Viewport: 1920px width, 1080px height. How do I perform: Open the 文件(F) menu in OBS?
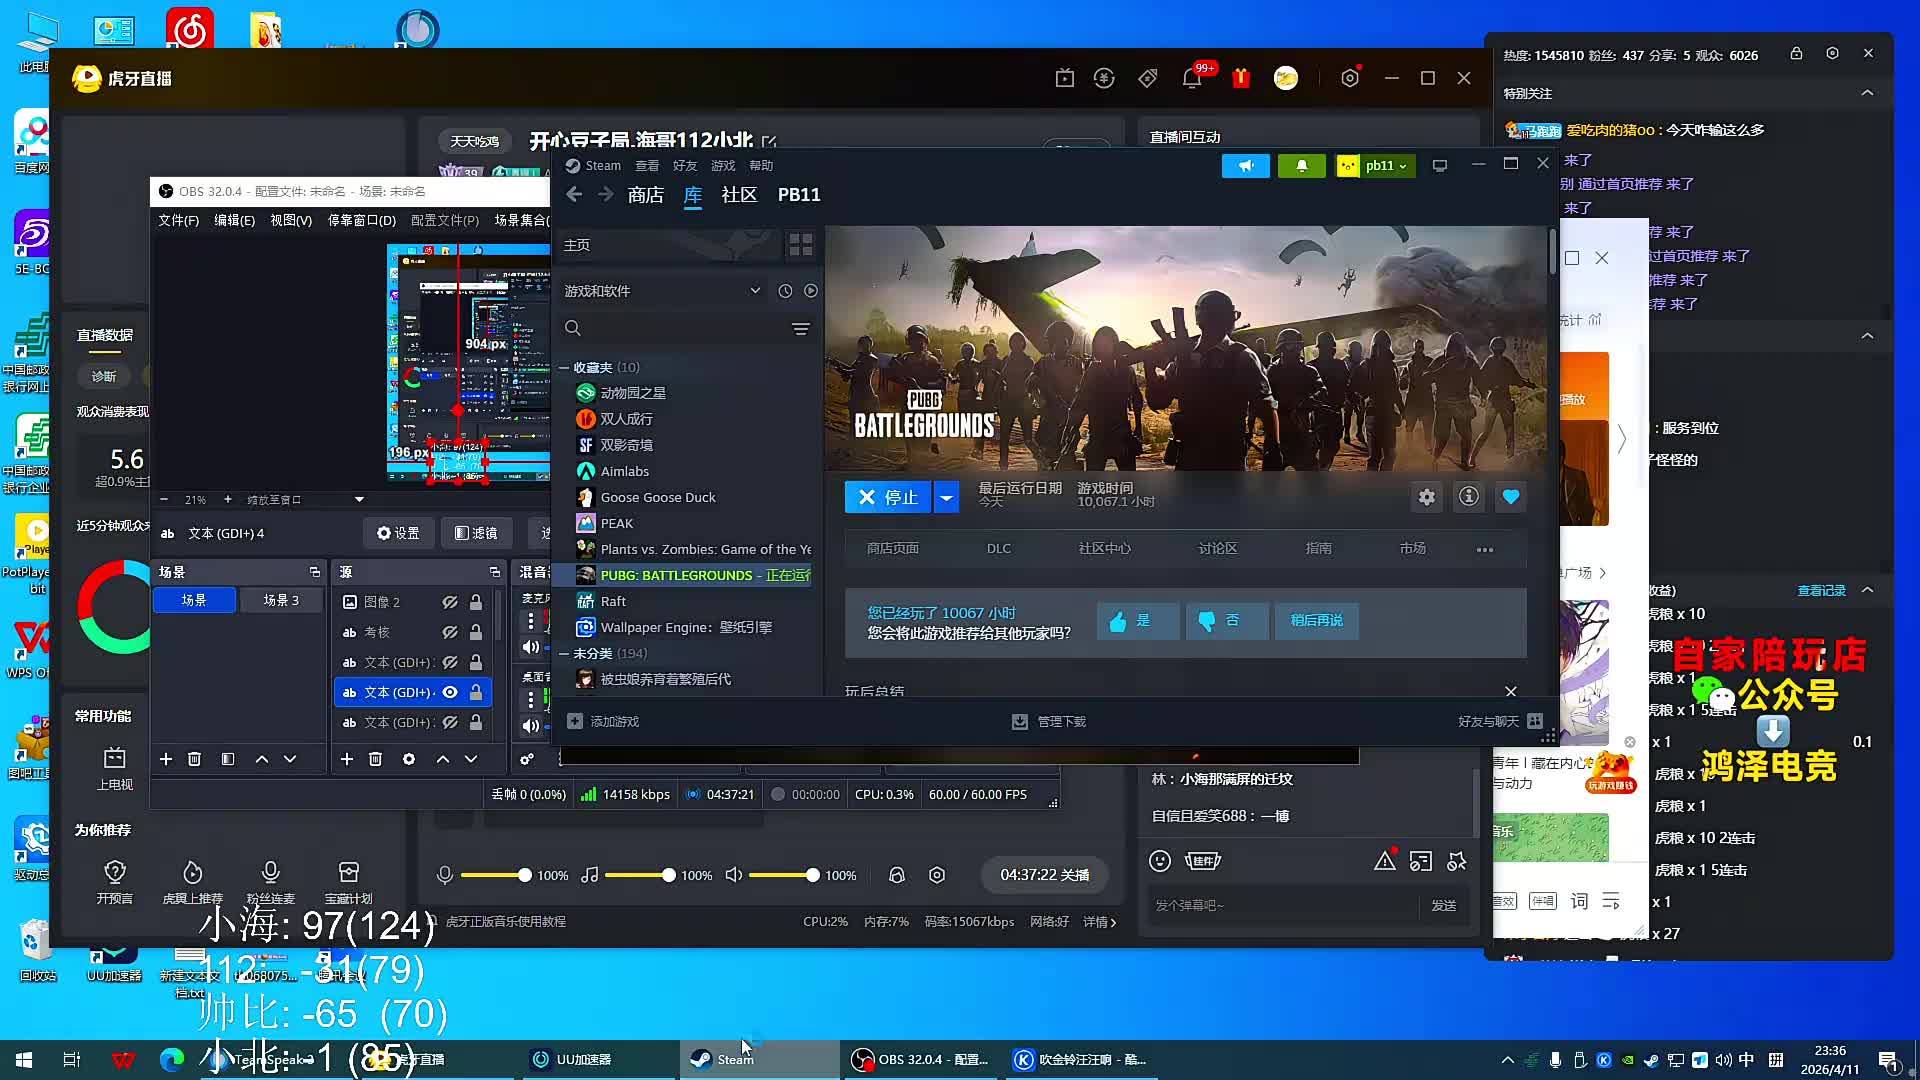178,220
